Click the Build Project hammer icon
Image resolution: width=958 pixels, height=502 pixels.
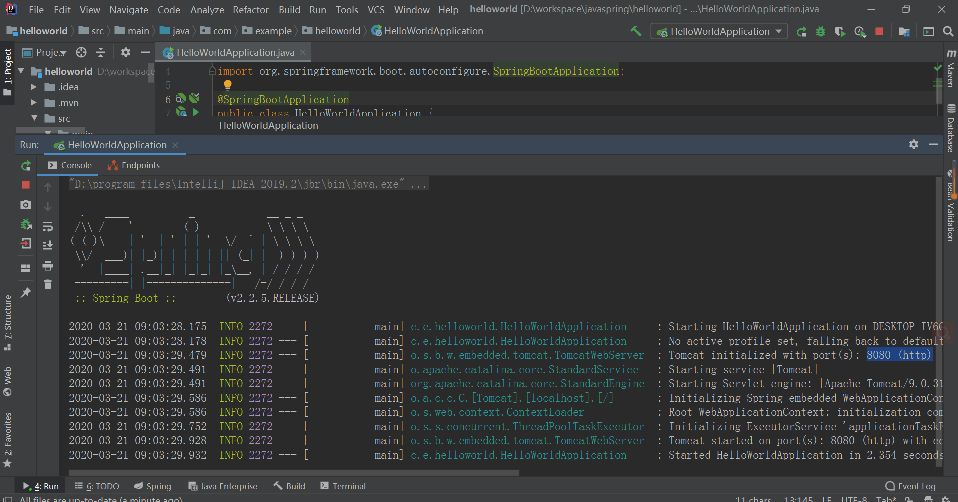[x=636, y=31]
